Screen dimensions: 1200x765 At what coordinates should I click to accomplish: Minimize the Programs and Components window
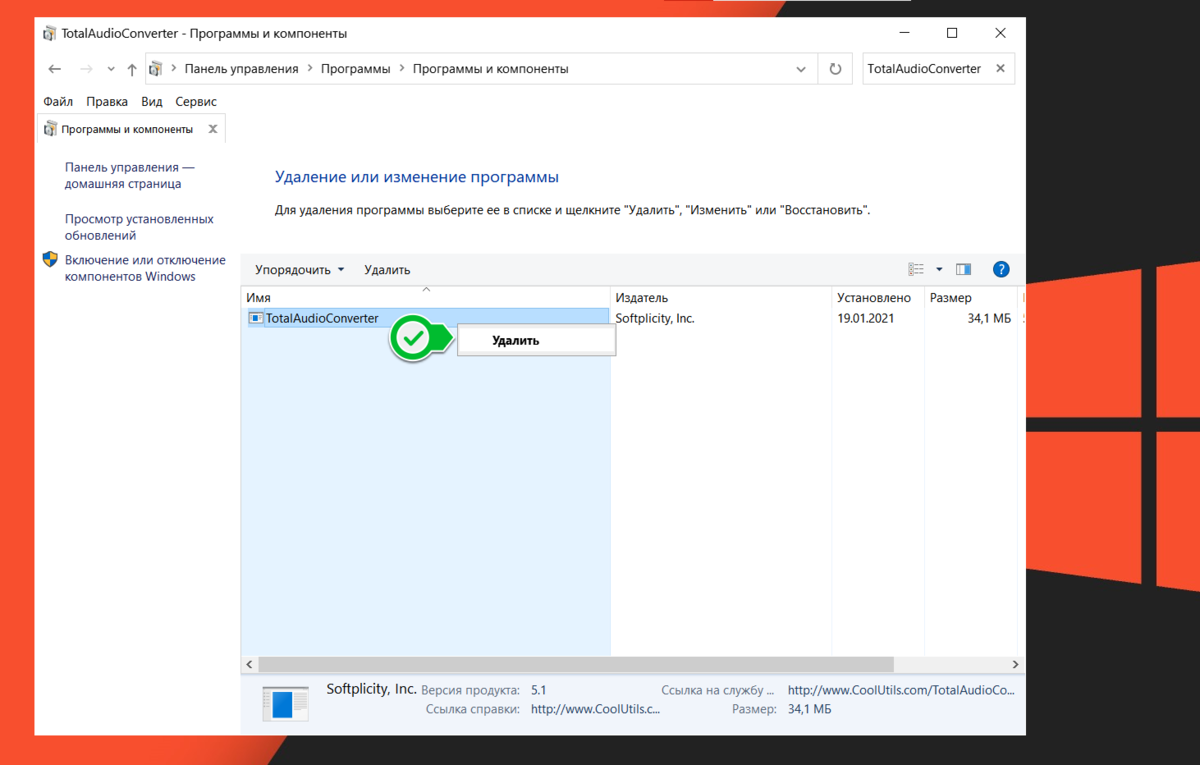point(904,33)
